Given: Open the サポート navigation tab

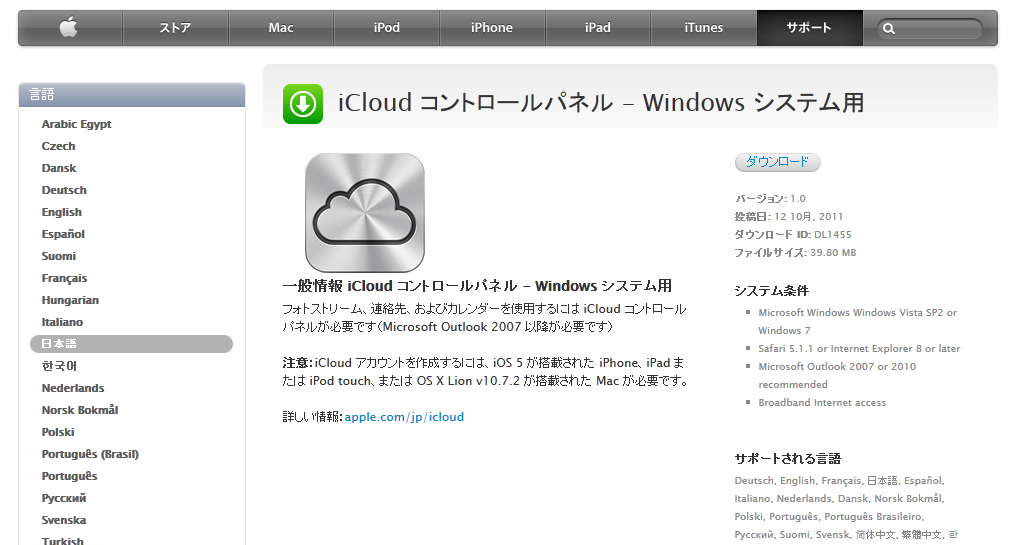Looking at the screenshot, I should pos(809,28).
